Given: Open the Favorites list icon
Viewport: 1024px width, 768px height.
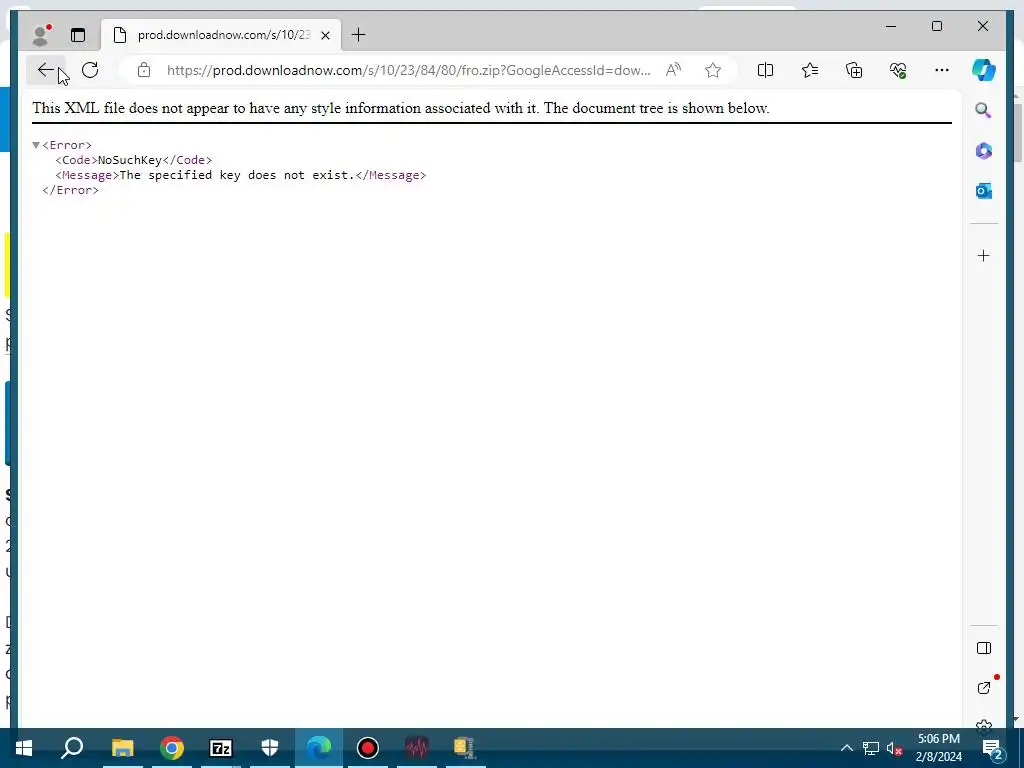Looking at the screenshot, I should (x=810, y=70).
